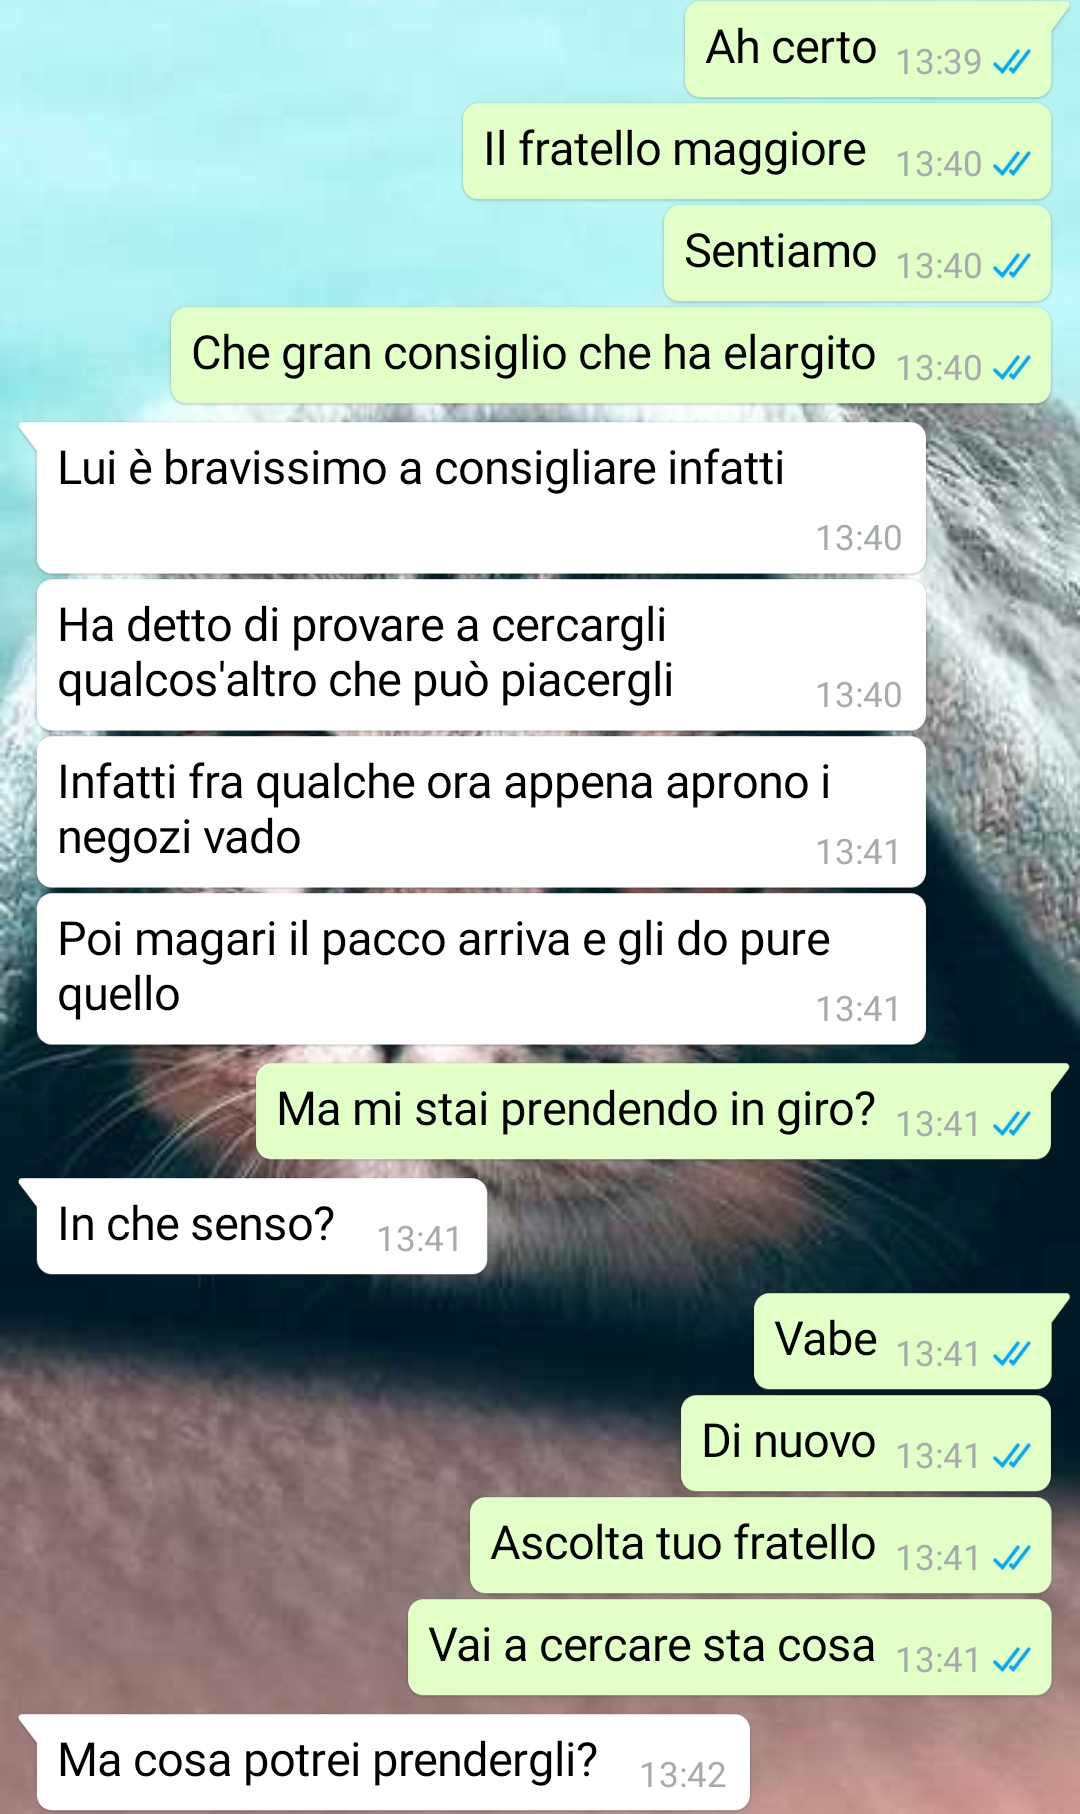
Task: Select the 'Sentiamo' sent message text
Action: point(780,251)
